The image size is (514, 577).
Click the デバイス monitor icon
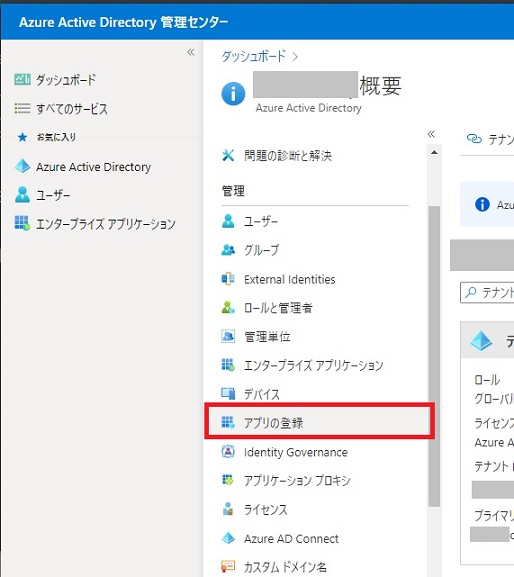click(228, 394)
